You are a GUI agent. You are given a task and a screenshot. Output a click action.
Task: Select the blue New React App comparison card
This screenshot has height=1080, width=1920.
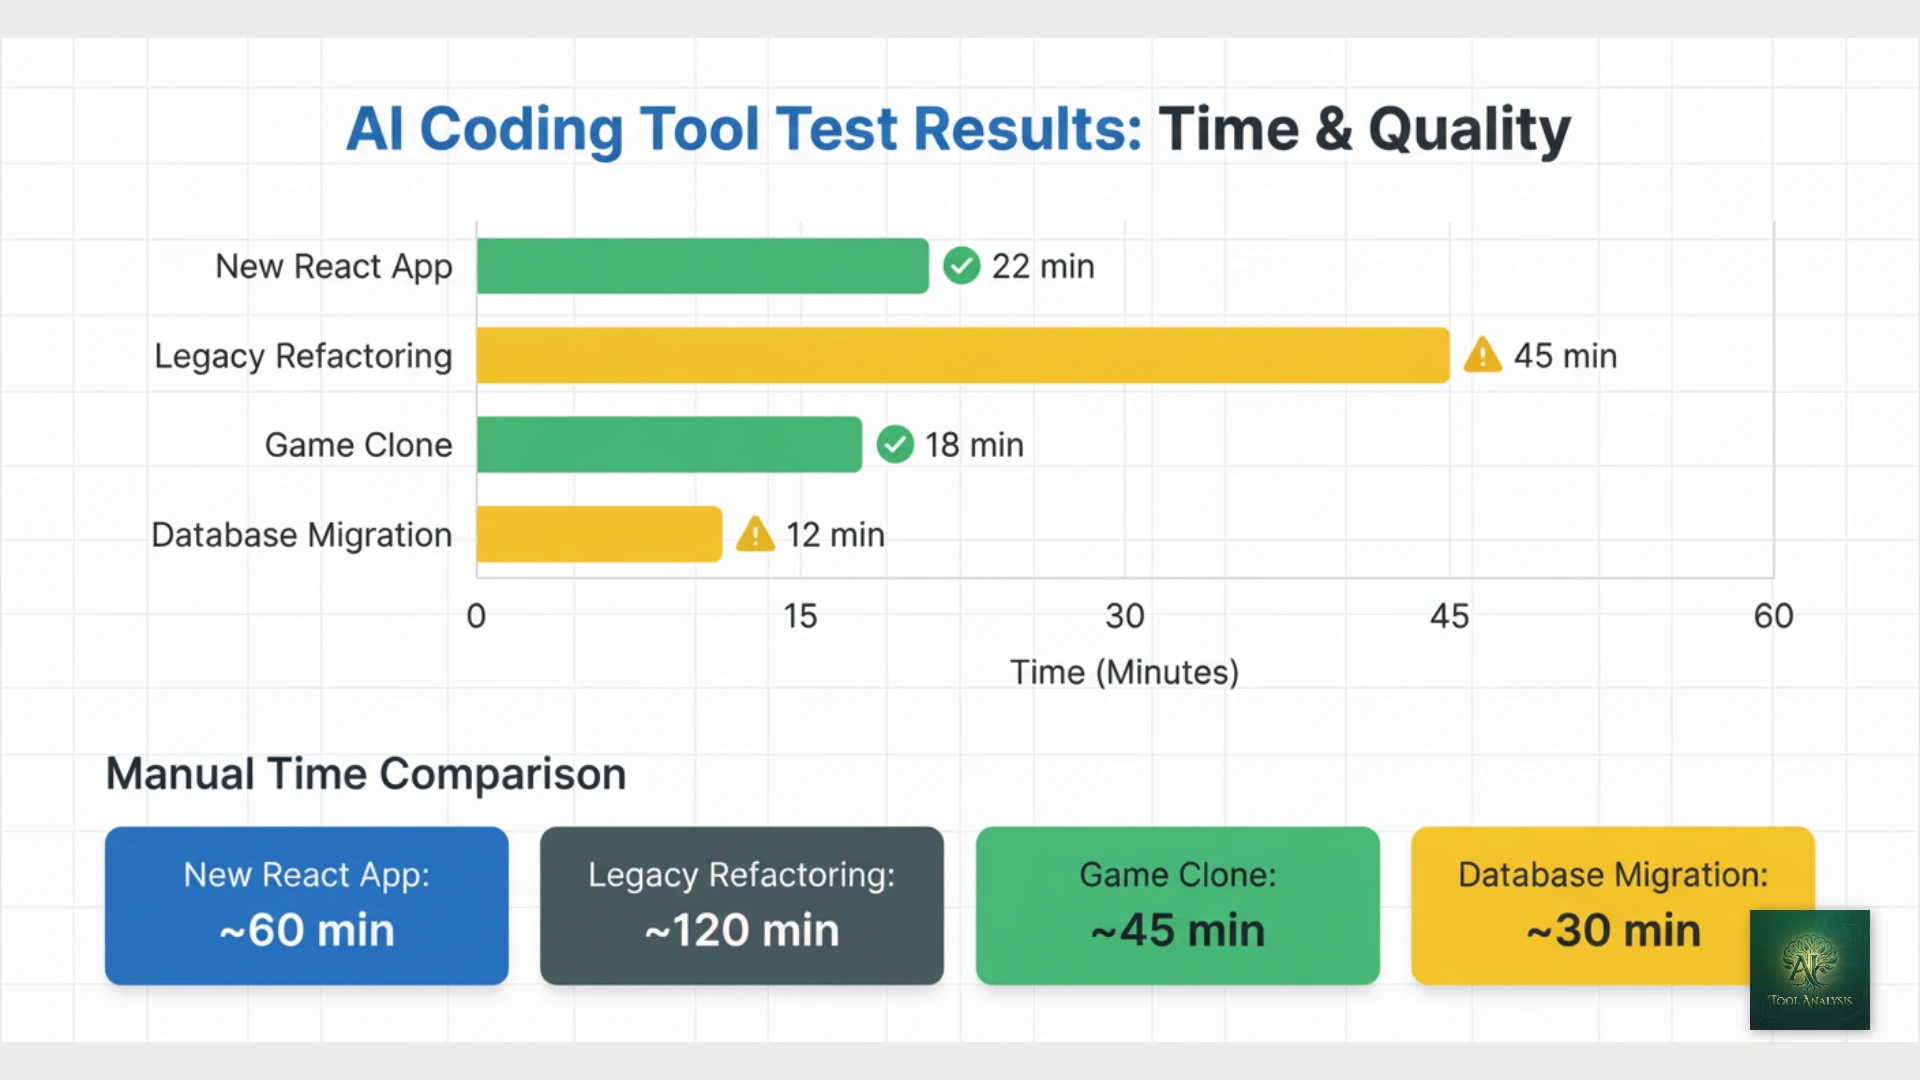pyautogui.click(x=306, y=906)
